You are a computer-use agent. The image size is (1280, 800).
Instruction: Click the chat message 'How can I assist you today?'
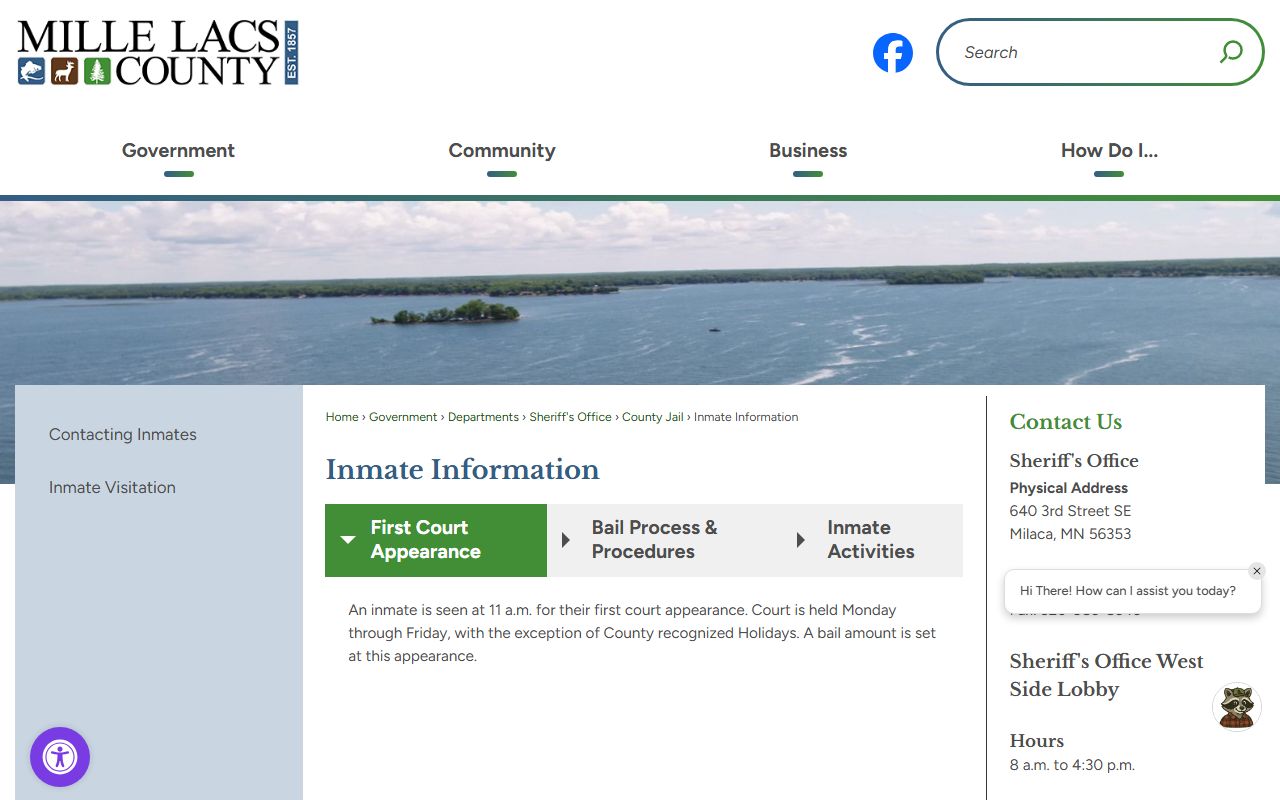pos(1127,591)
